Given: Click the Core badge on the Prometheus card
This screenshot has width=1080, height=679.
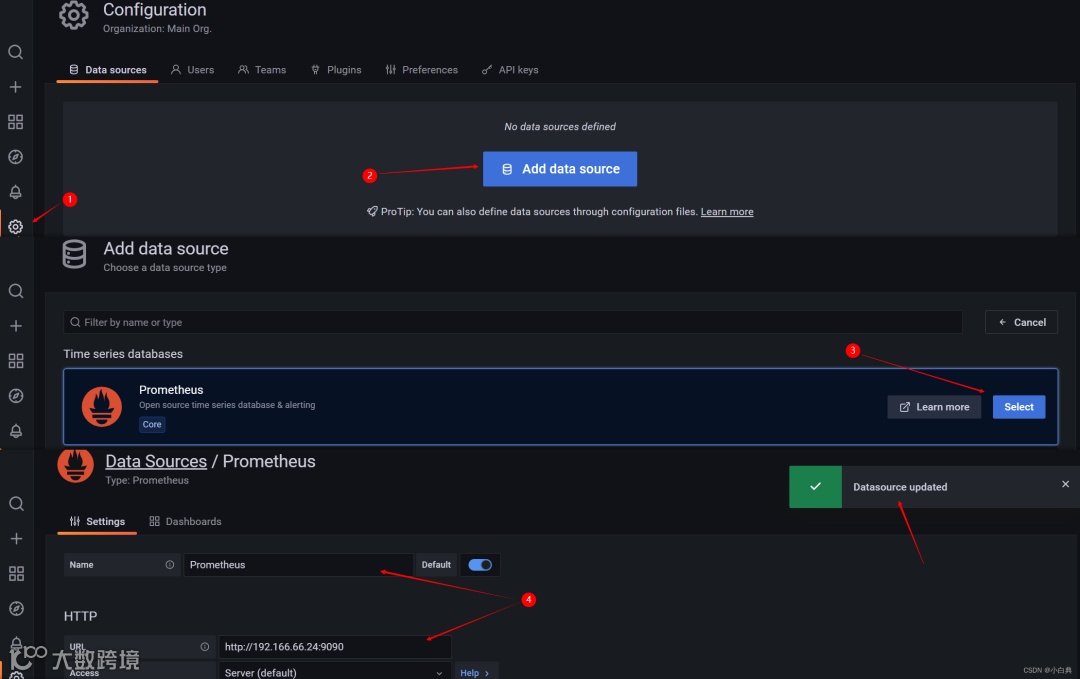Looking at the screenshot, I should click(152, 424).
